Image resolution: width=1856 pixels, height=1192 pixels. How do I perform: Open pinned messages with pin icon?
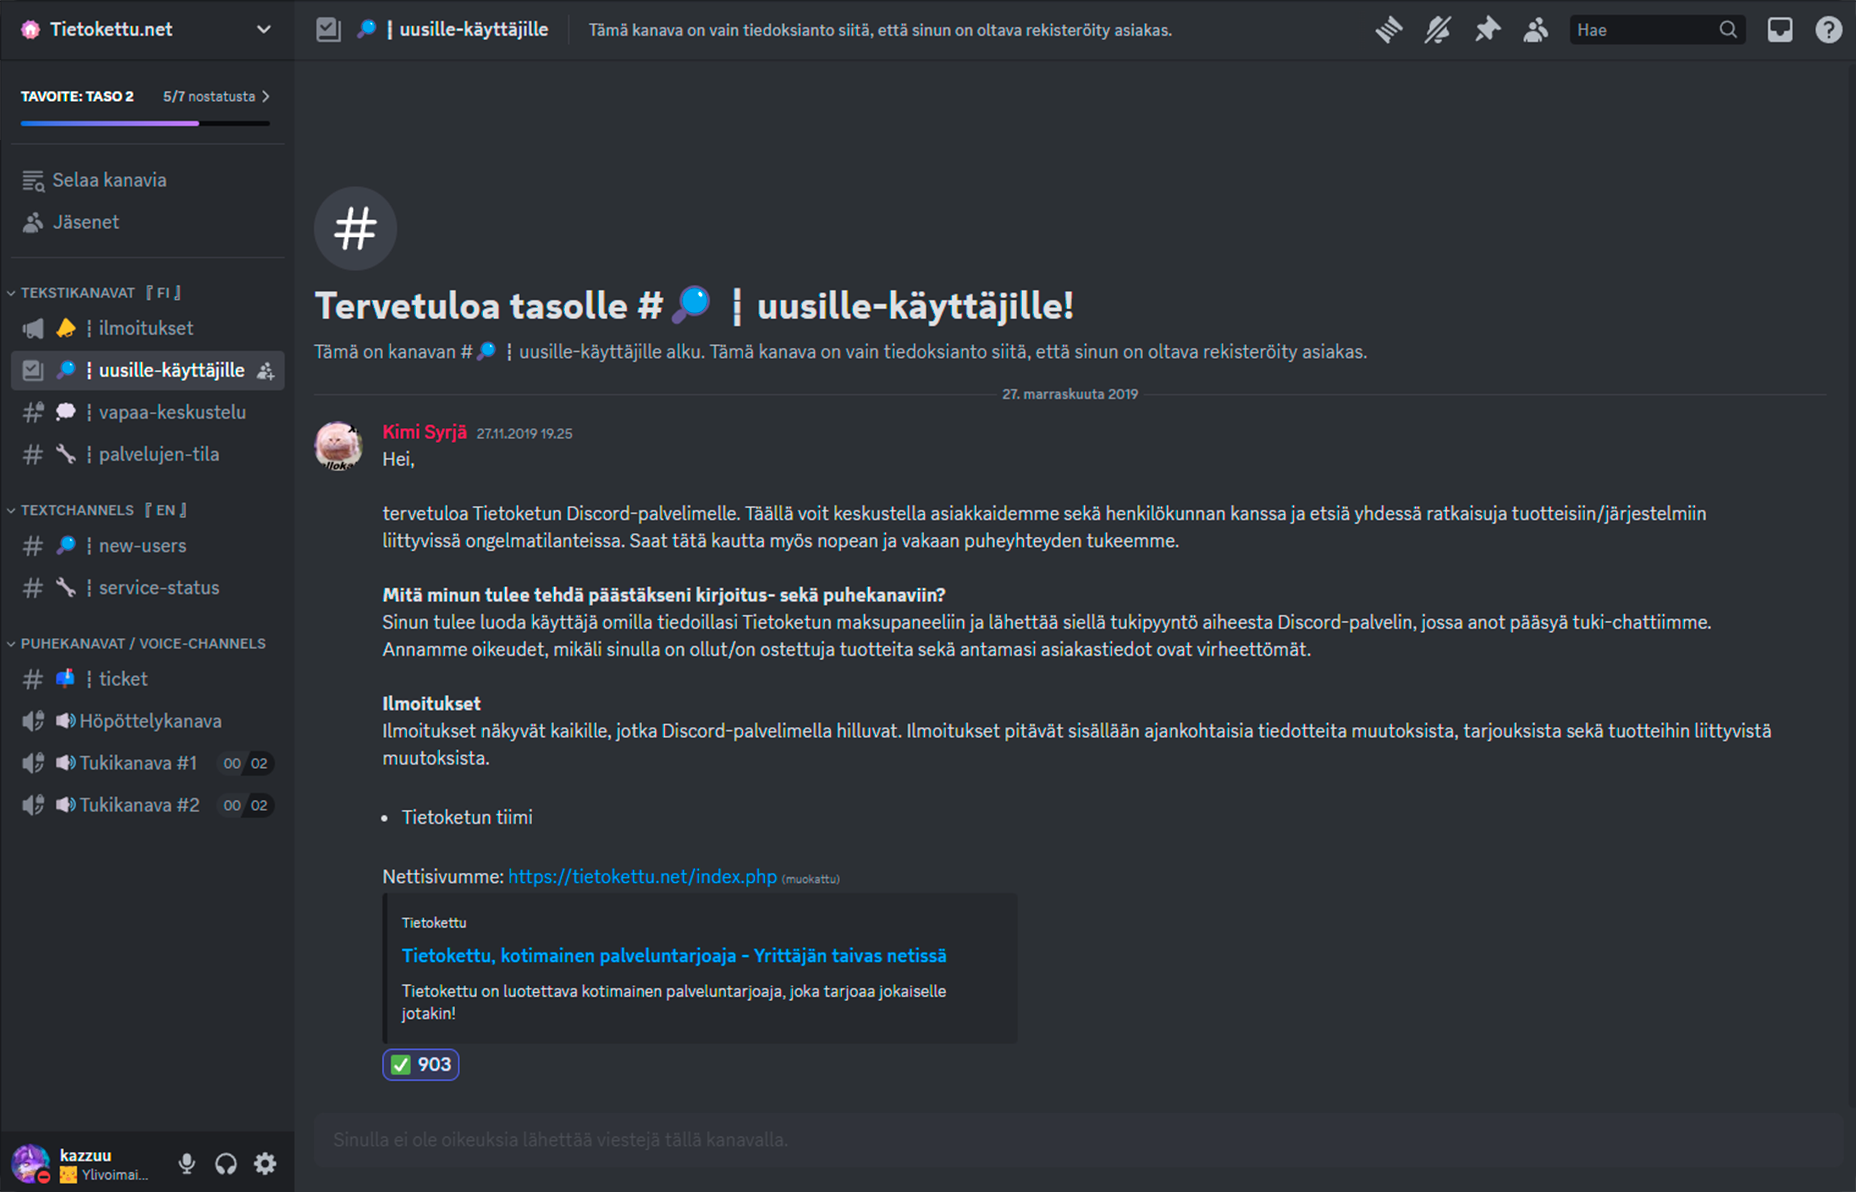1487,30
